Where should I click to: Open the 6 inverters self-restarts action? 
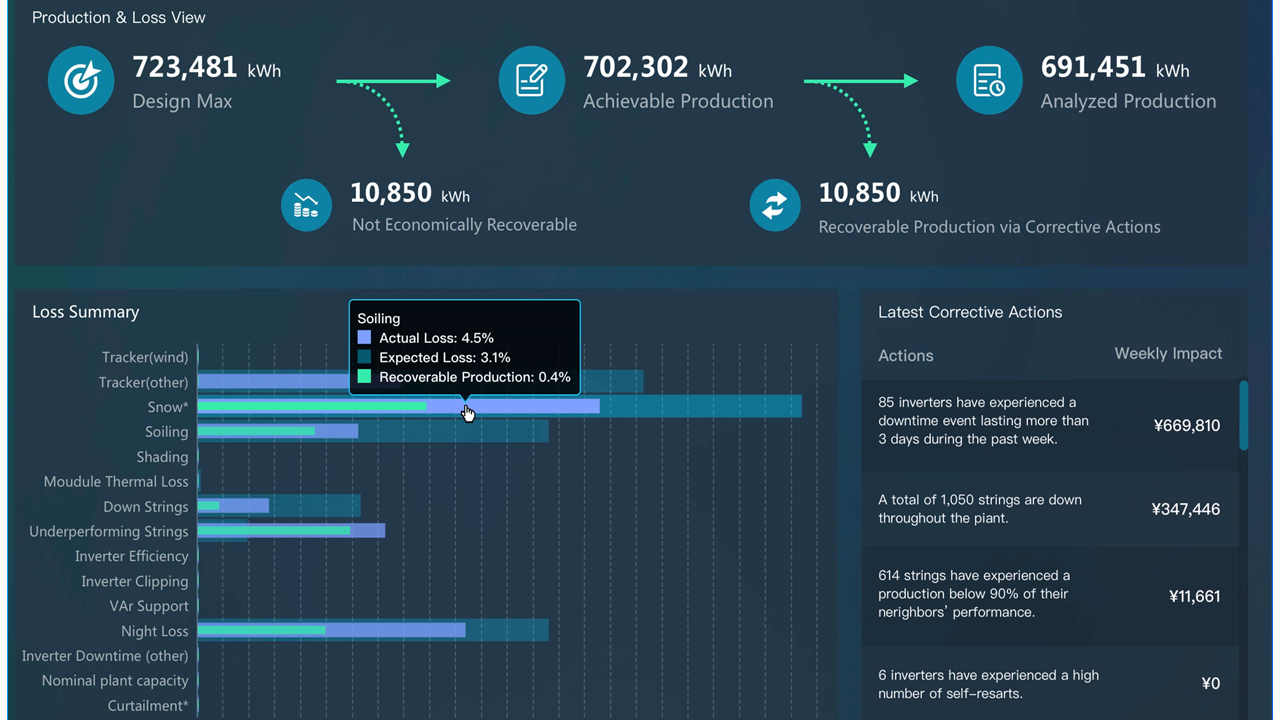point(1050,684)
